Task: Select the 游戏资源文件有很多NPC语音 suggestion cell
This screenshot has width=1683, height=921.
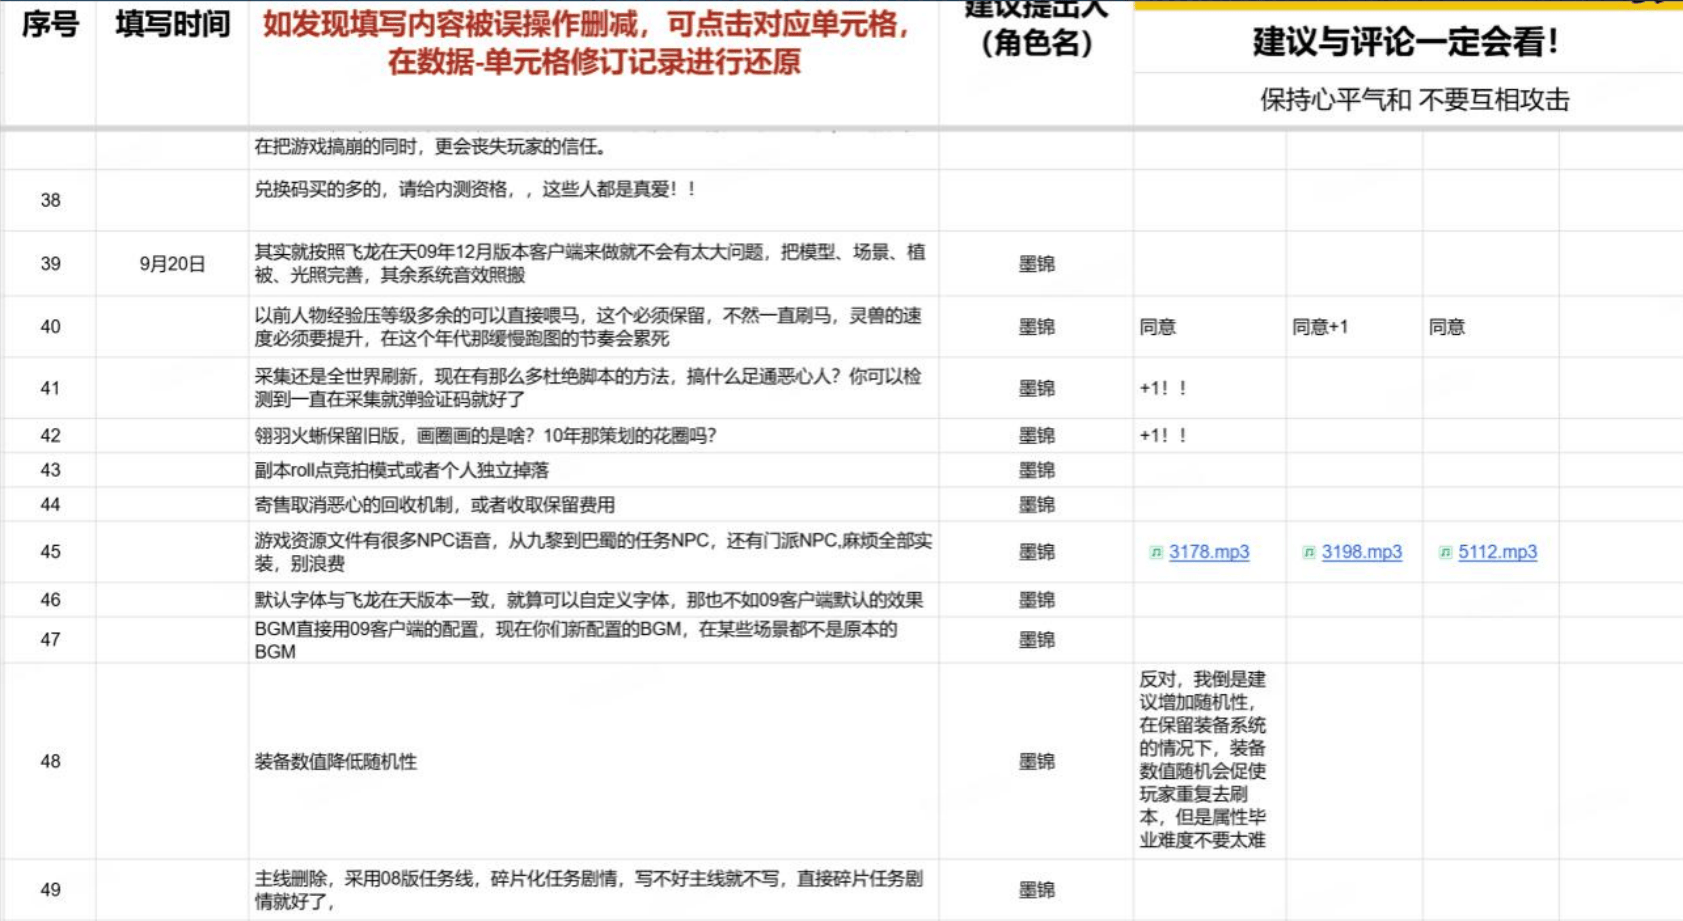Action: (x=593, y=552)
